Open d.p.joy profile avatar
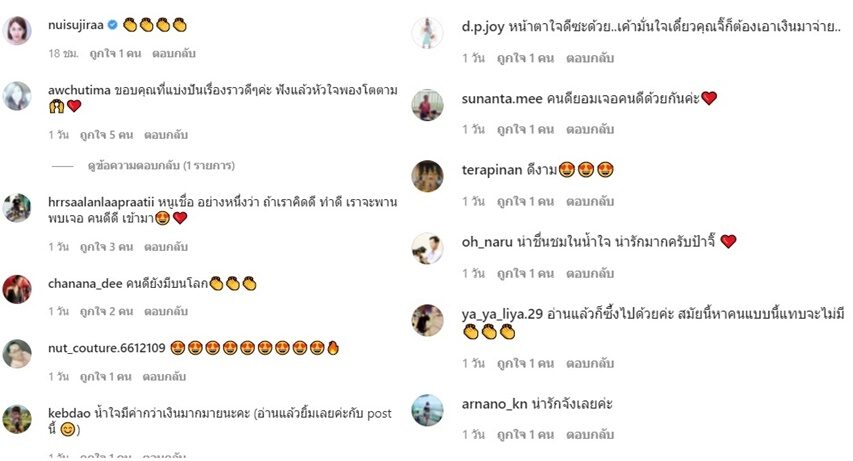 tap(427, 33)
